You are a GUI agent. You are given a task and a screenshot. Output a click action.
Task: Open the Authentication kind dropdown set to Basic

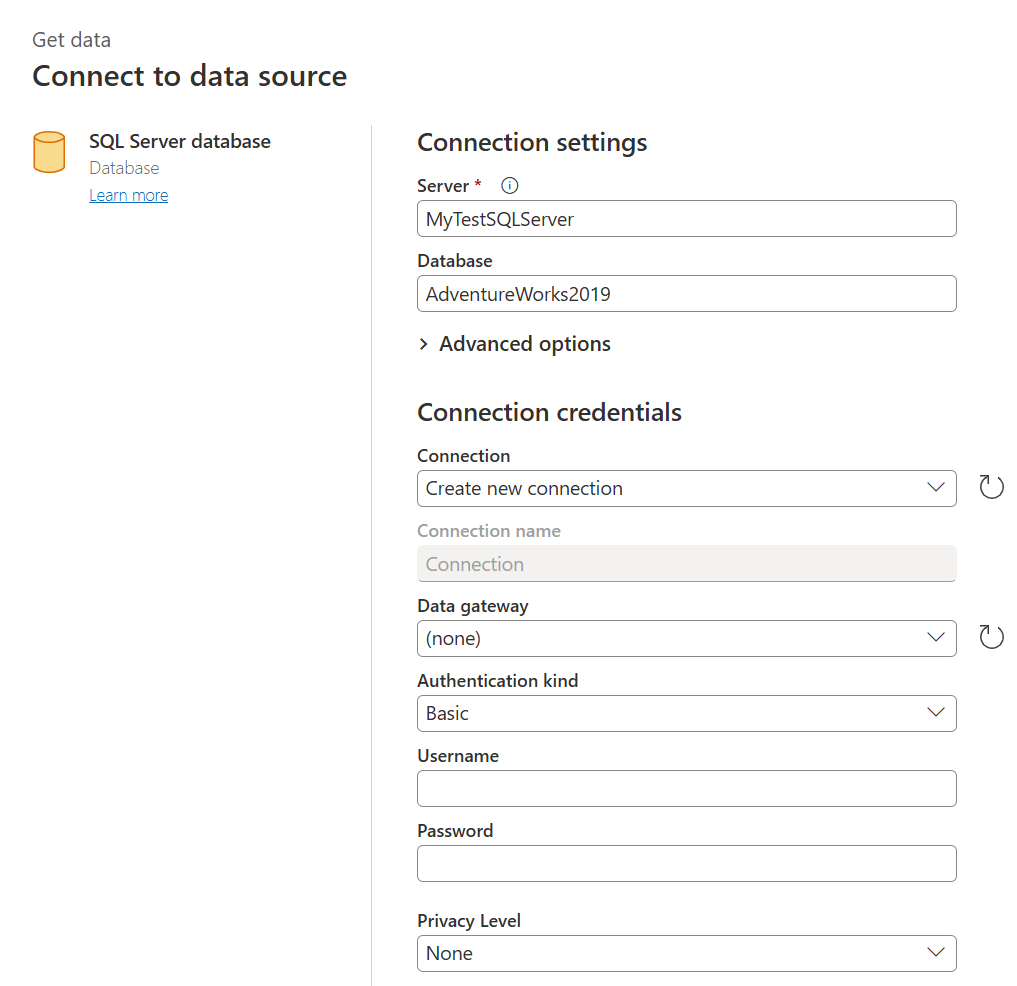687,713
